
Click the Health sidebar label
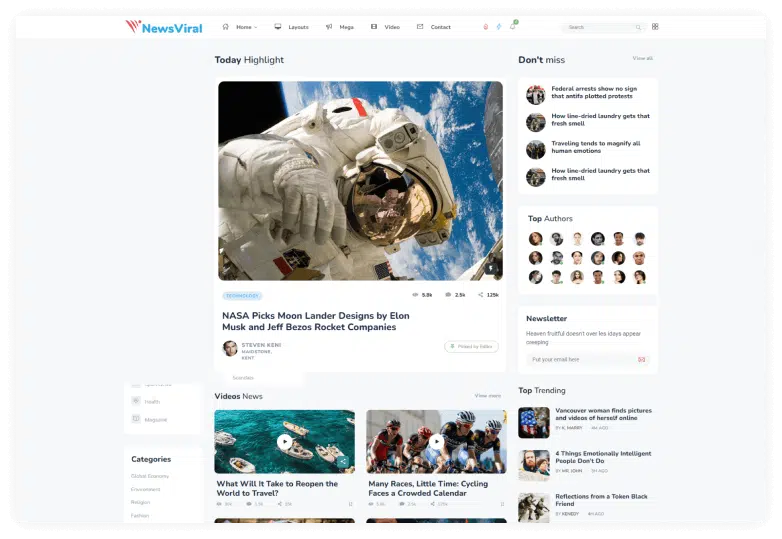[x=152, y=402]
